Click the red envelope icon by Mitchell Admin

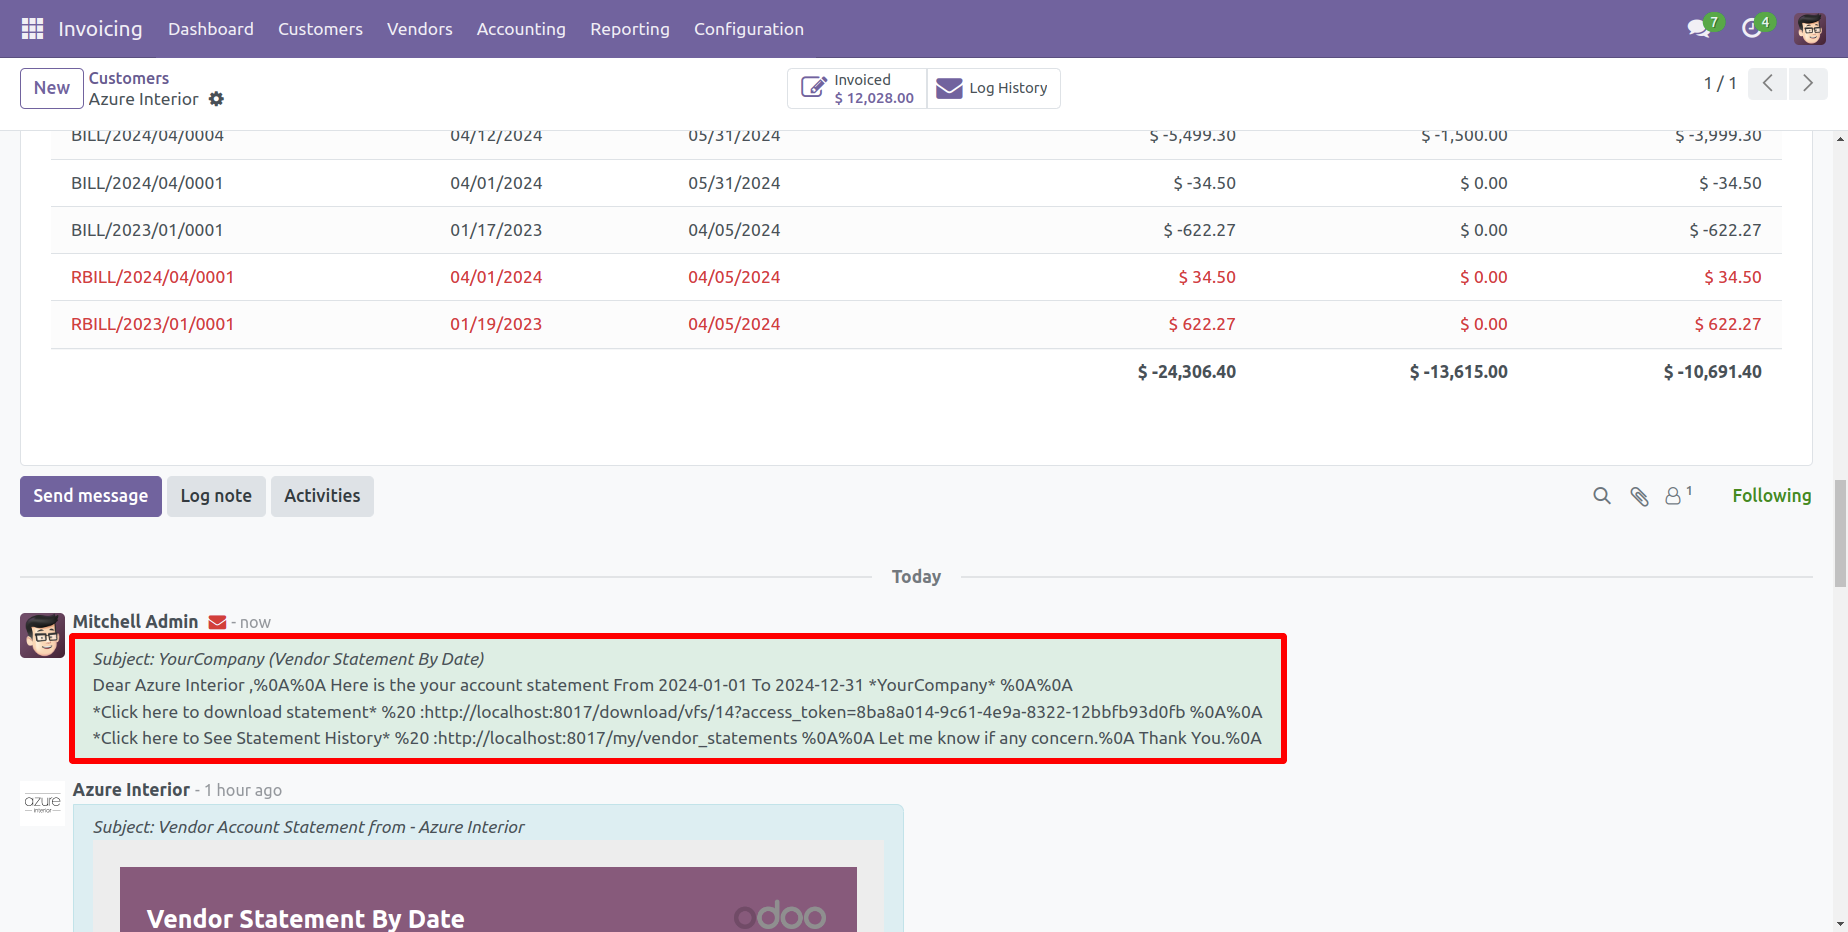pyautogui.click(x=217, y=623)
